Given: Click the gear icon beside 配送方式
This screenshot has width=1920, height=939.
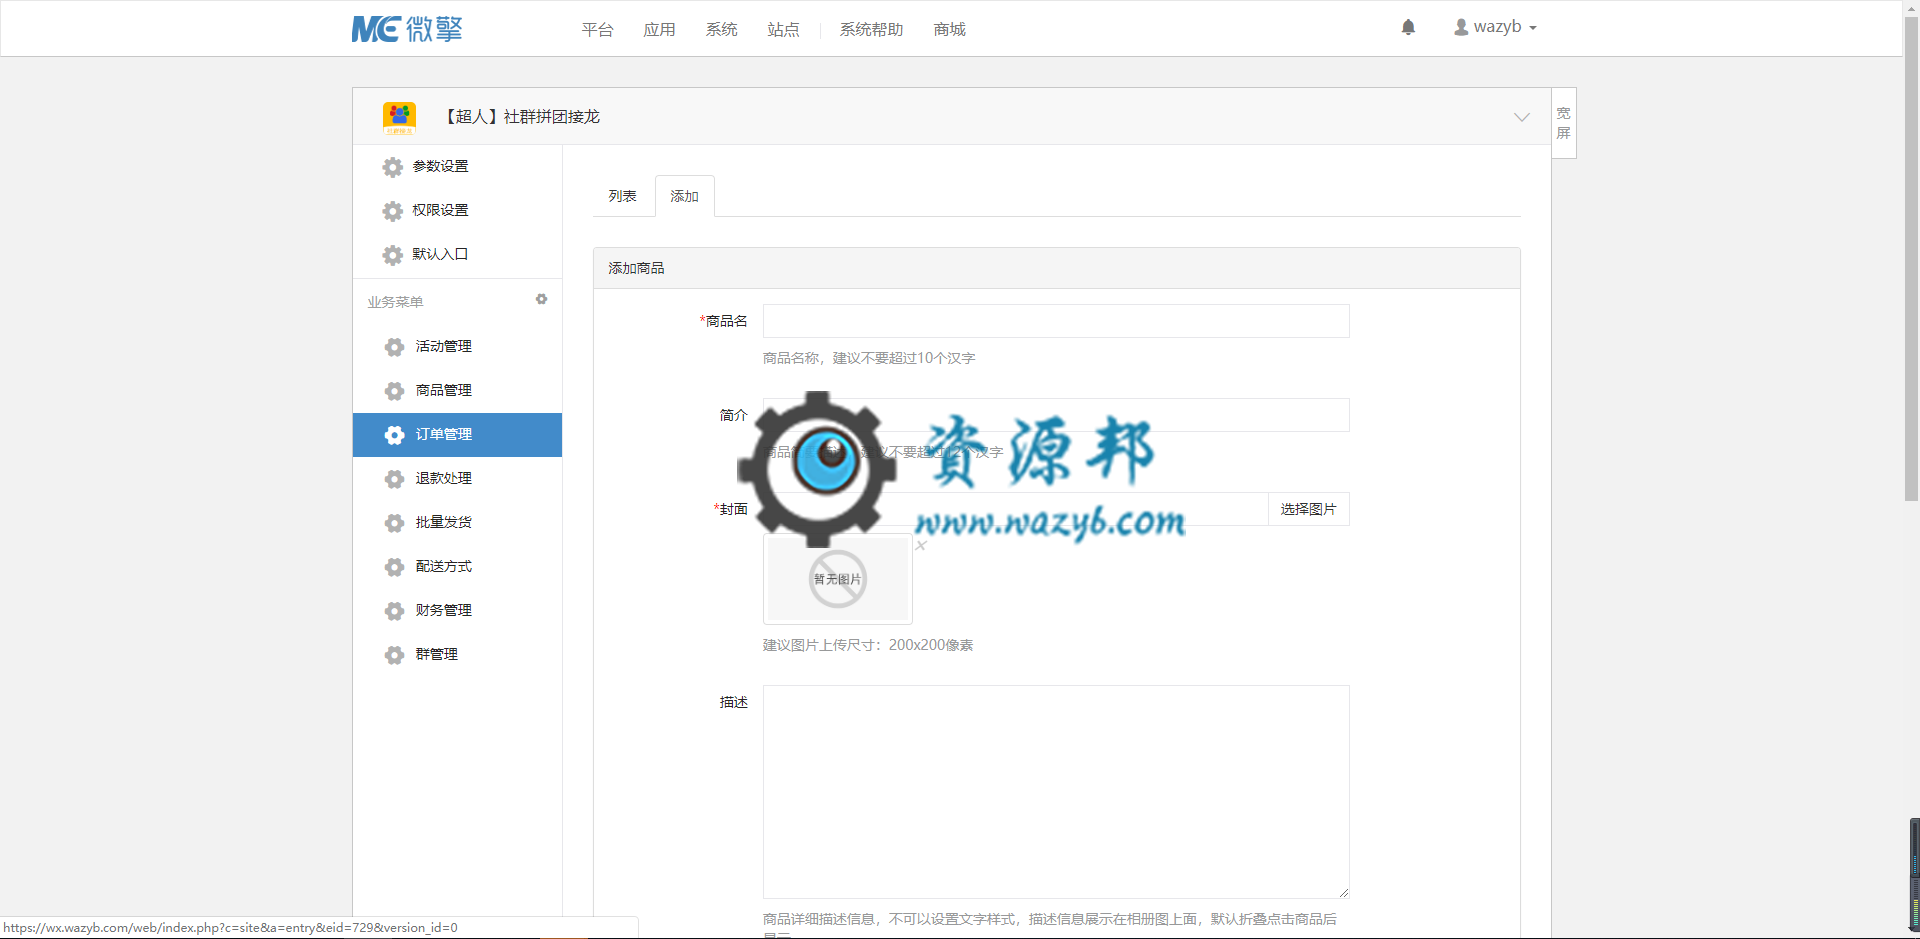Looking at the screenshot, I should [395, 567].
